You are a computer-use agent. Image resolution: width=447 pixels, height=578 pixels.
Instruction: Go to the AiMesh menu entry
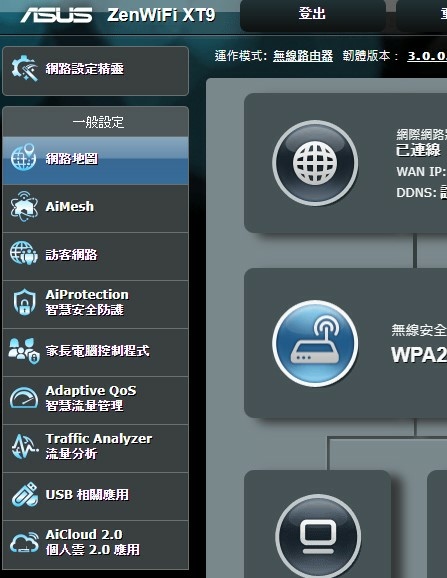tap(95, 209)
